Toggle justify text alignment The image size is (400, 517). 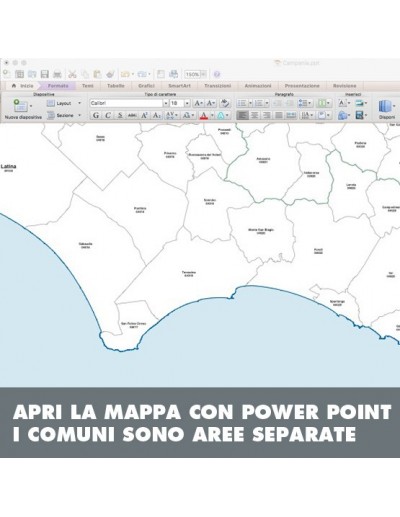click(279, 115)
